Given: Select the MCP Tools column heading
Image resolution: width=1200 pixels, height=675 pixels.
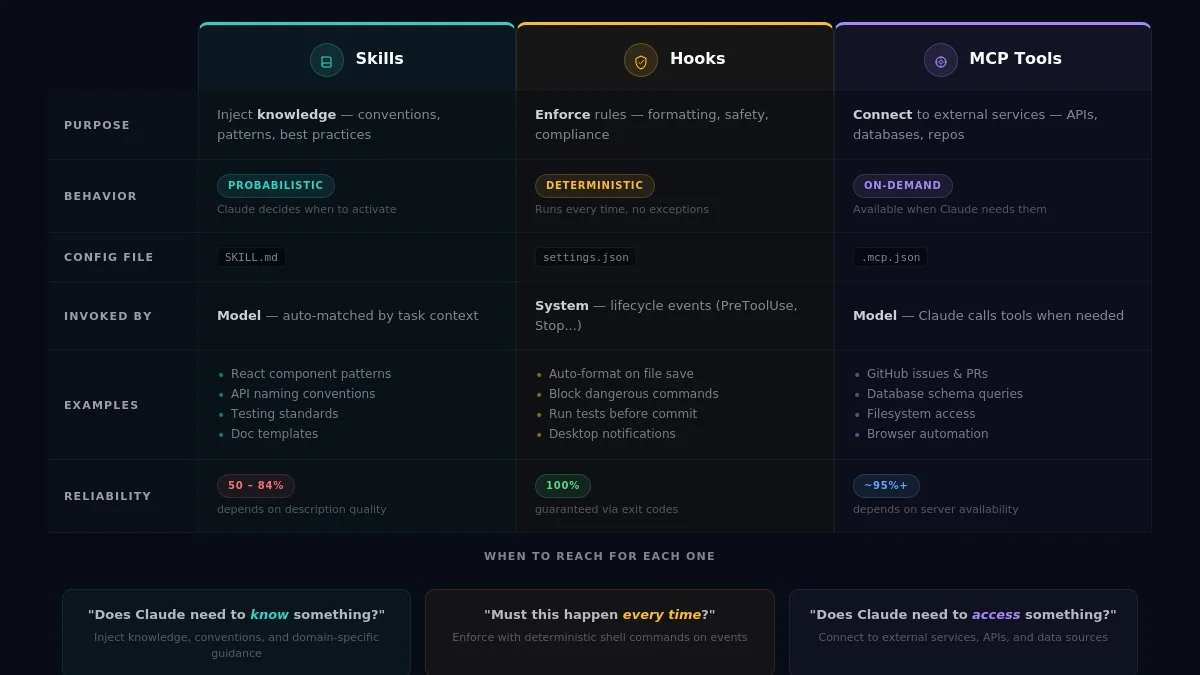Looking at the screenshot, I should pyautogui.click(x=1016, y=59).
